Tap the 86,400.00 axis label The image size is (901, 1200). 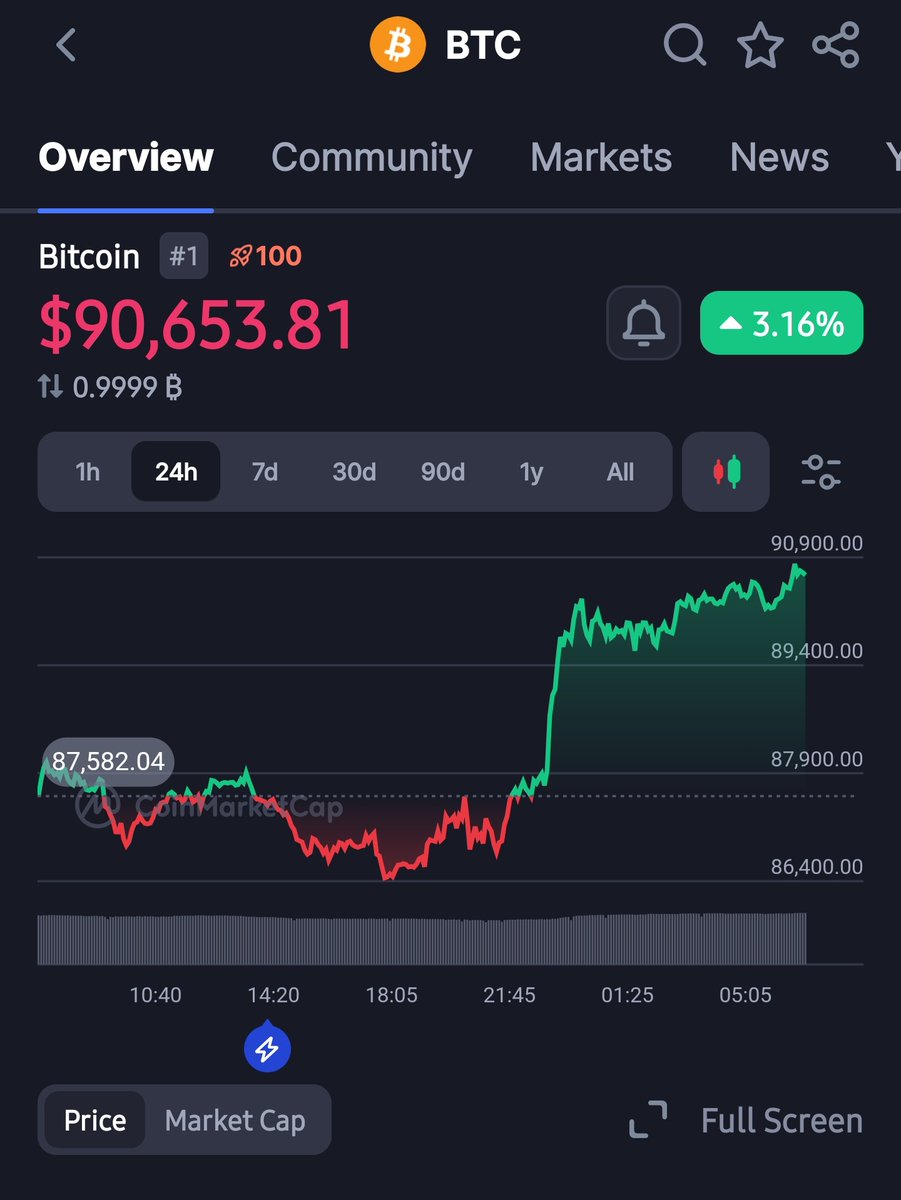[x=816, y=867]
